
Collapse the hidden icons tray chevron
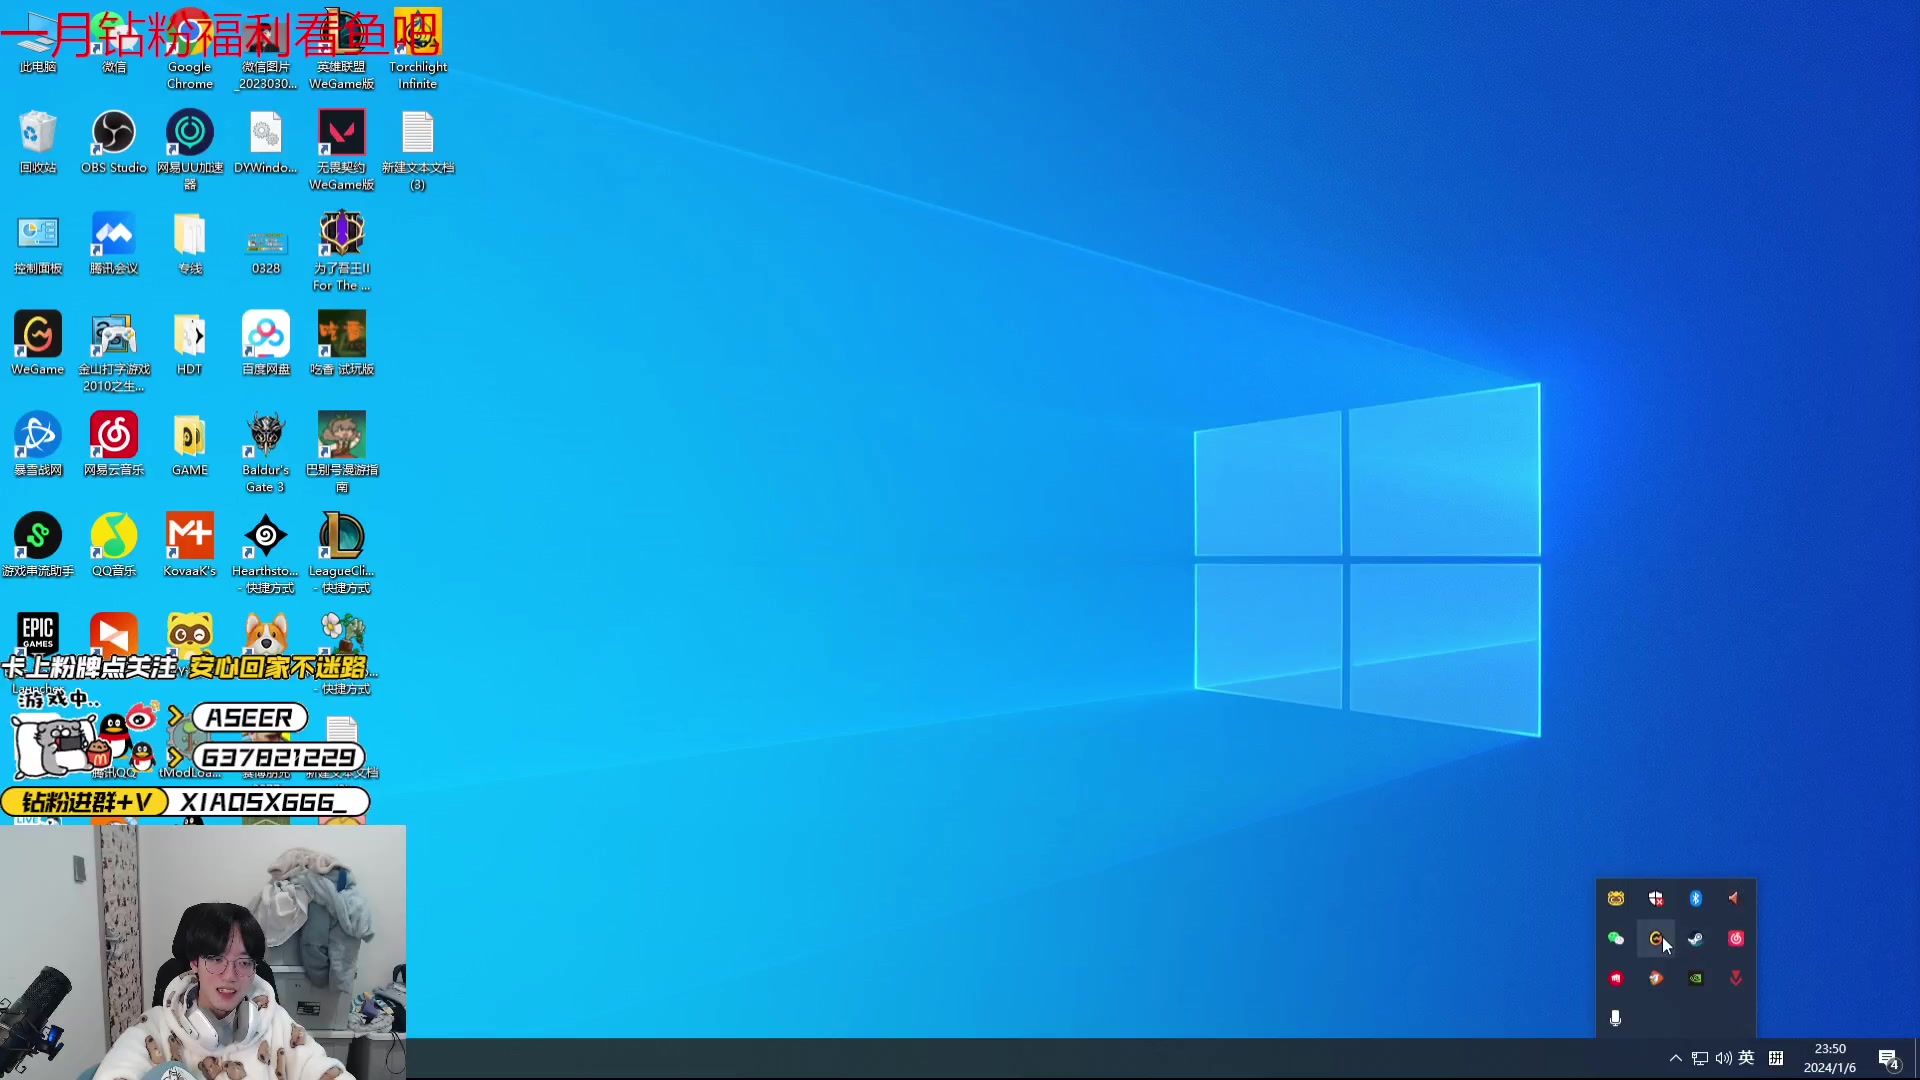click(x=1676, y=1058)
